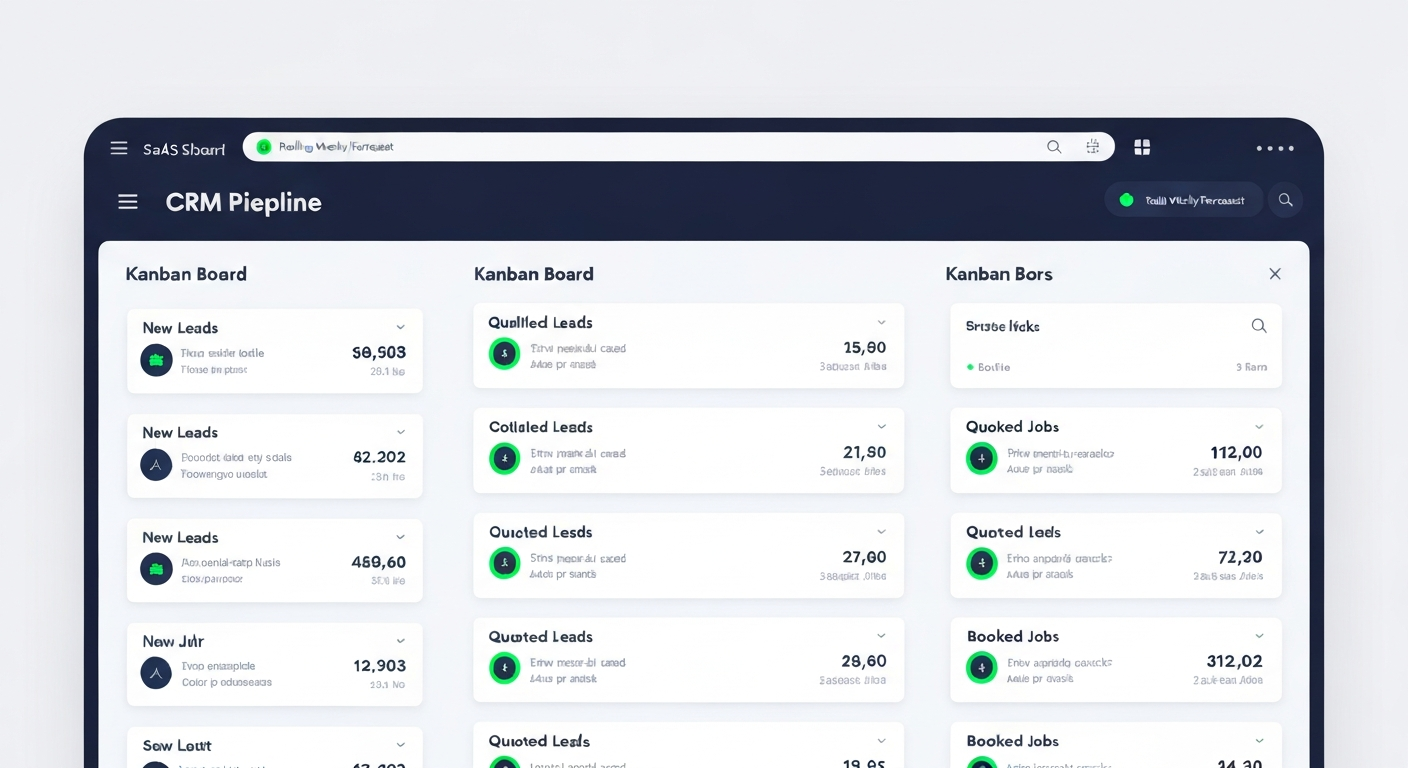Click the Saw Lourt card title

[x=177, y=745]
